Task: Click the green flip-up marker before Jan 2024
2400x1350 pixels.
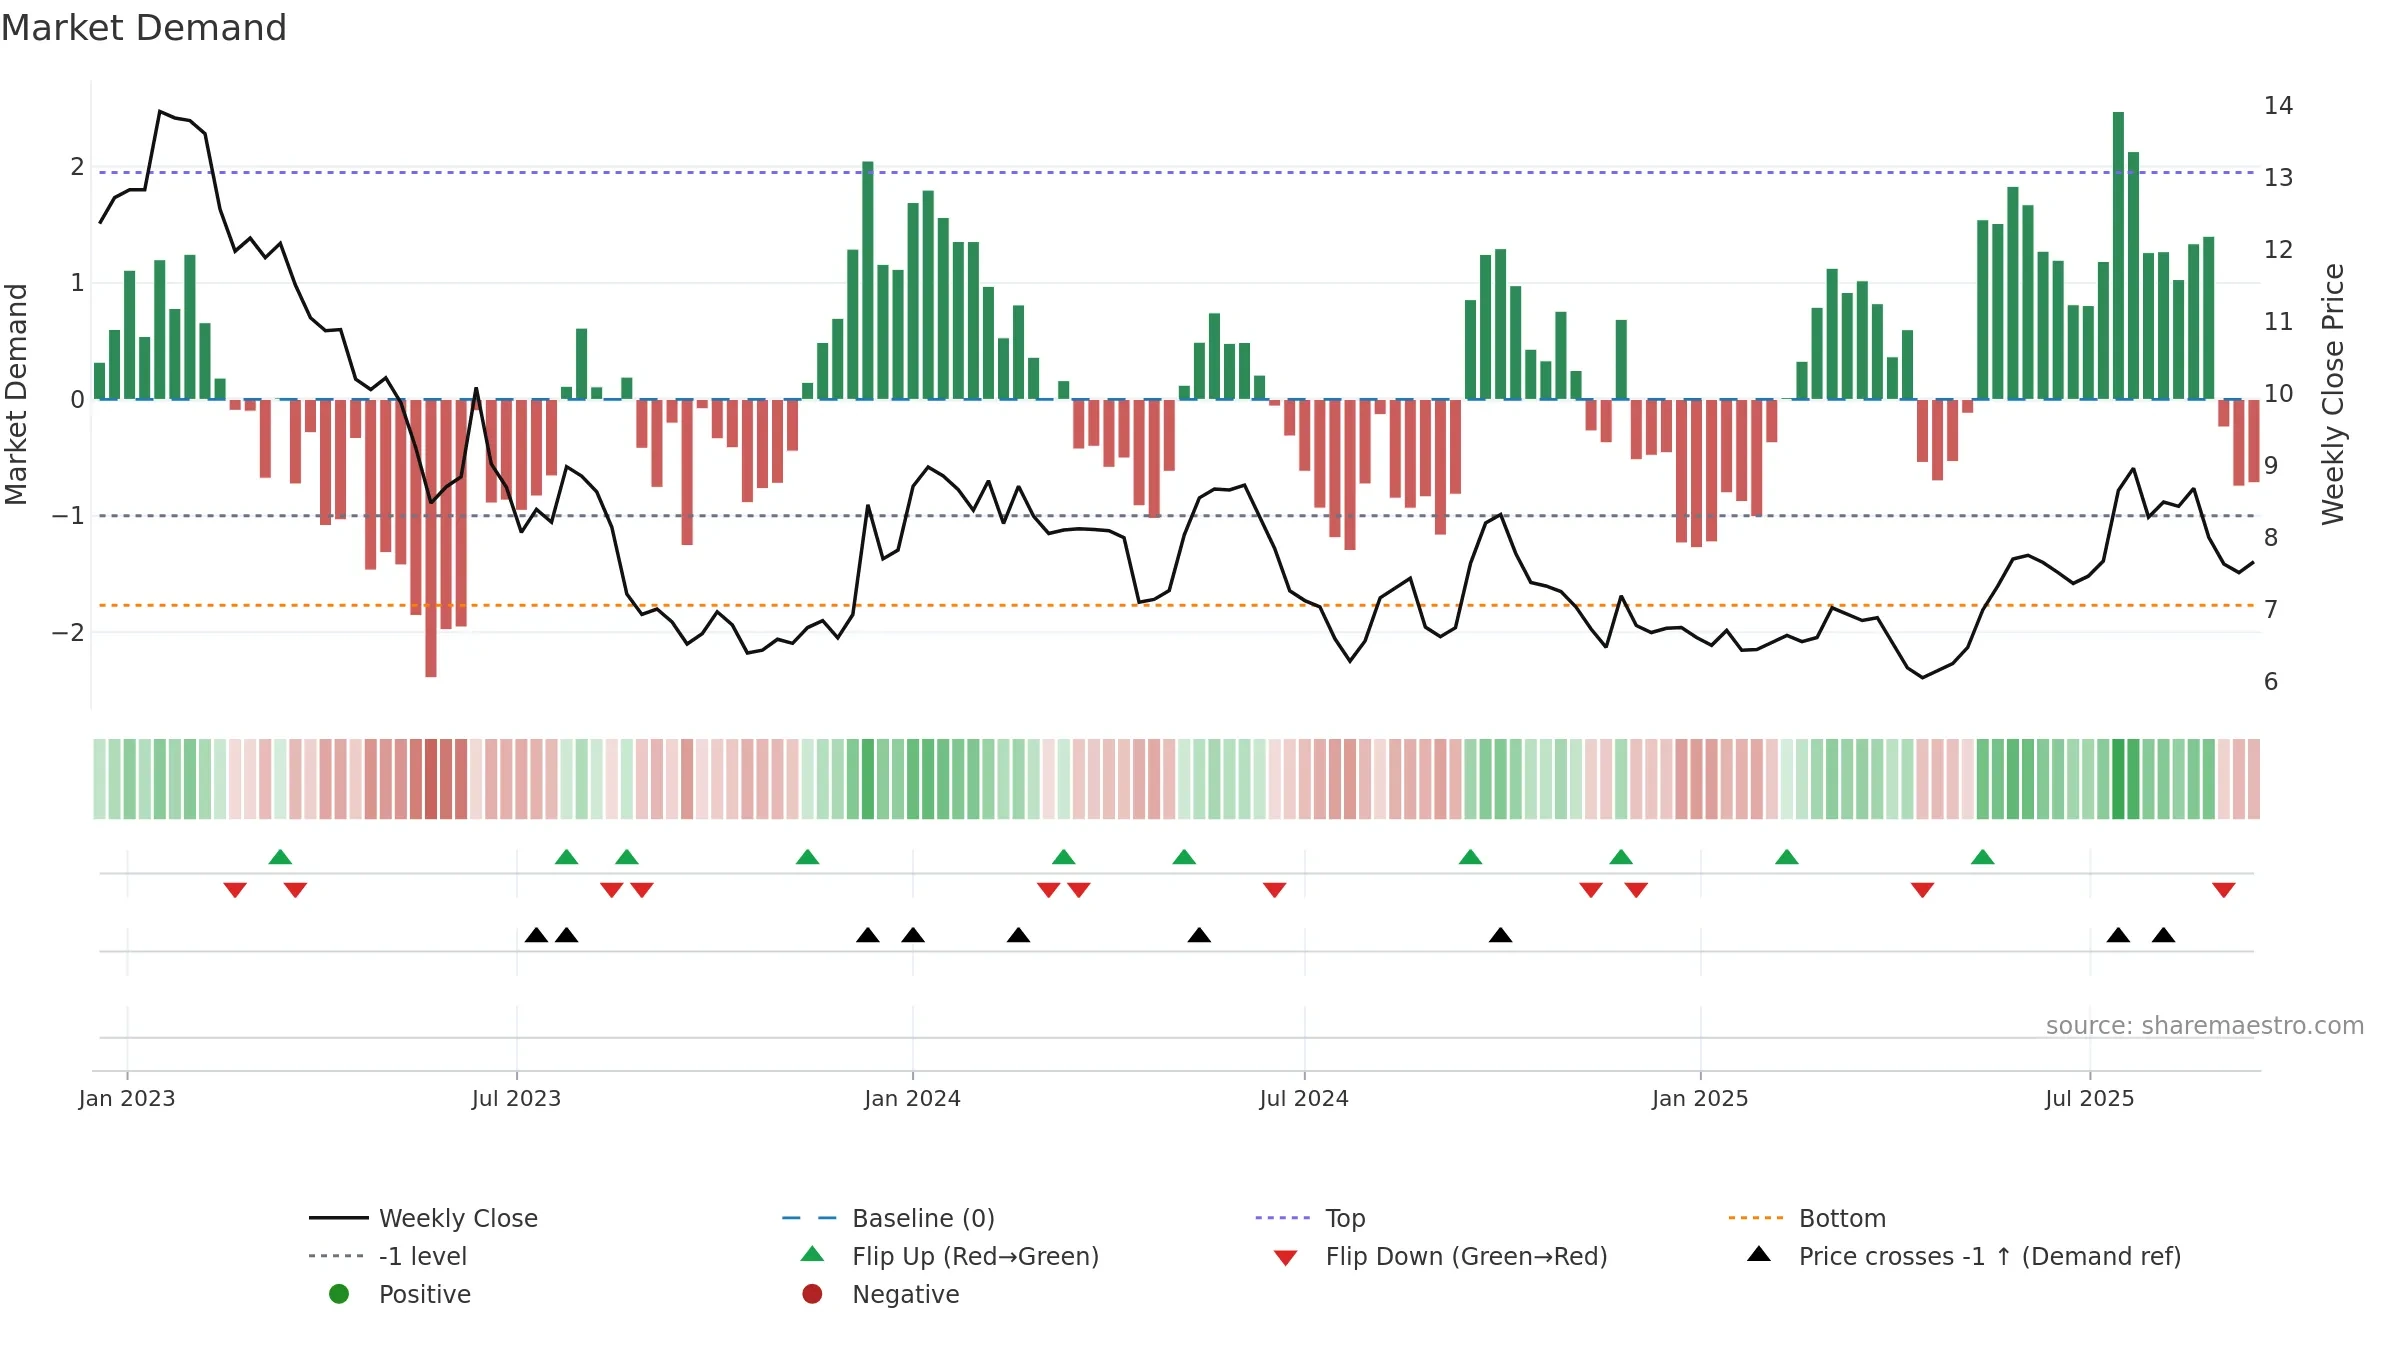Action: tap(808, 857)
